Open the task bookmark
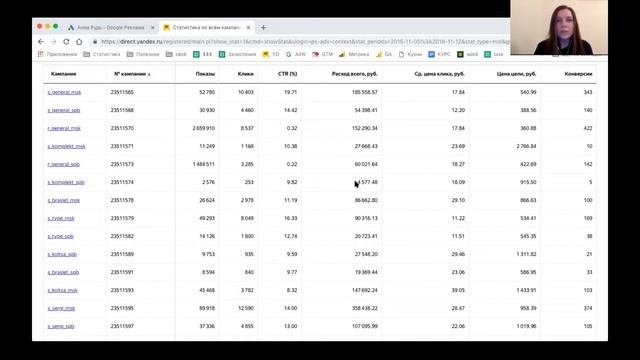 tap(494, 54)
